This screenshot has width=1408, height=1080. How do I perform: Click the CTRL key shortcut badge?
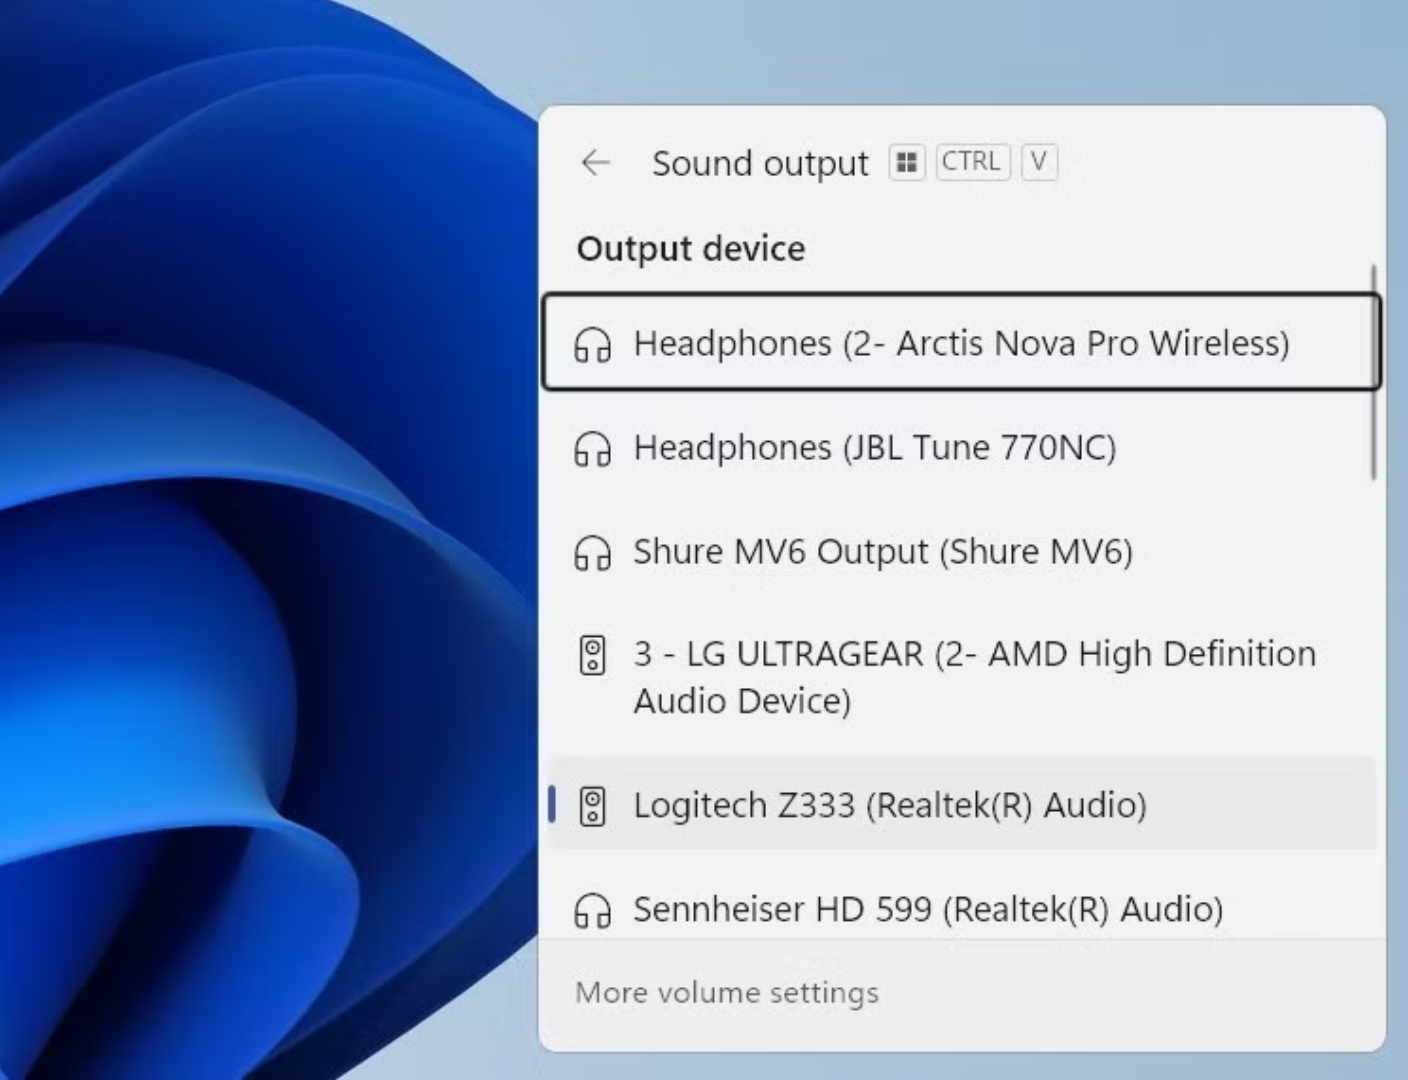click(971, 162)
